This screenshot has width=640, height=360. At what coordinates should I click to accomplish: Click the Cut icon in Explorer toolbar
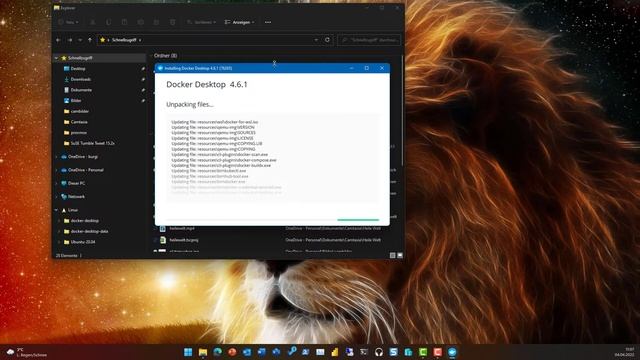click(93, 22)
